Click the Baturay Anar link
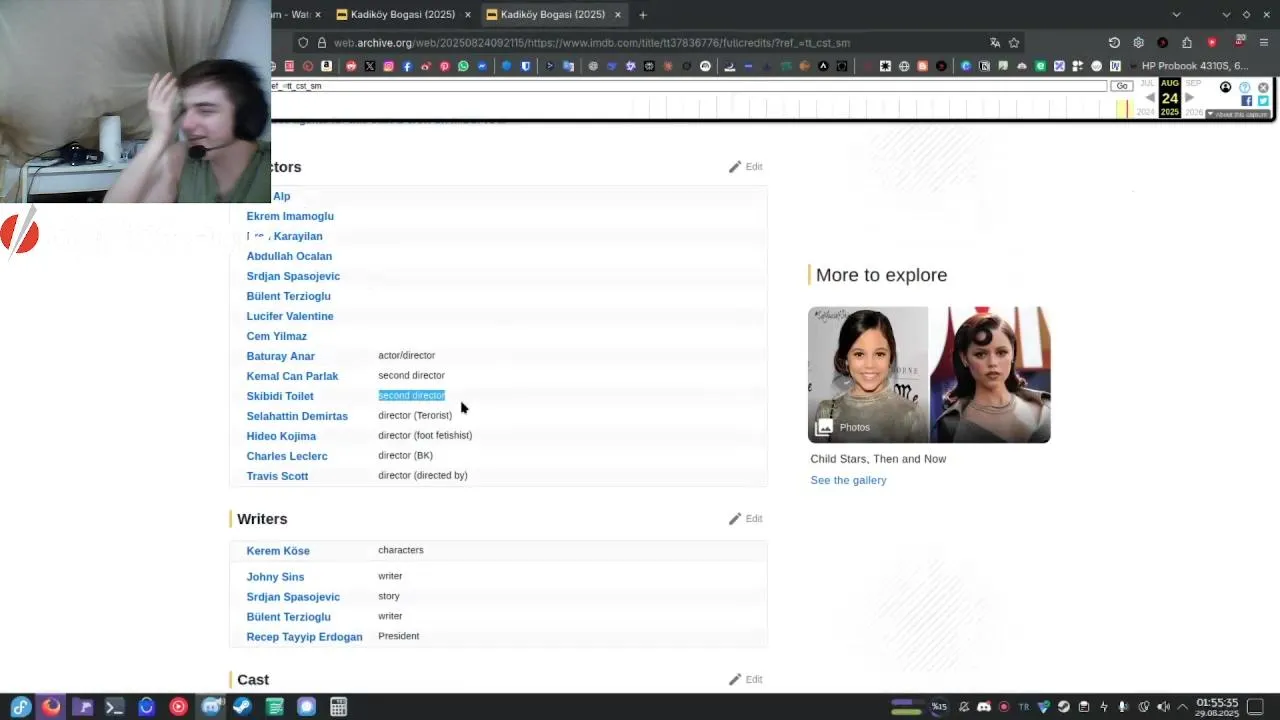The width and height of the screenshot is (1280, 720). pyautogui.click(x=281, y=356)
